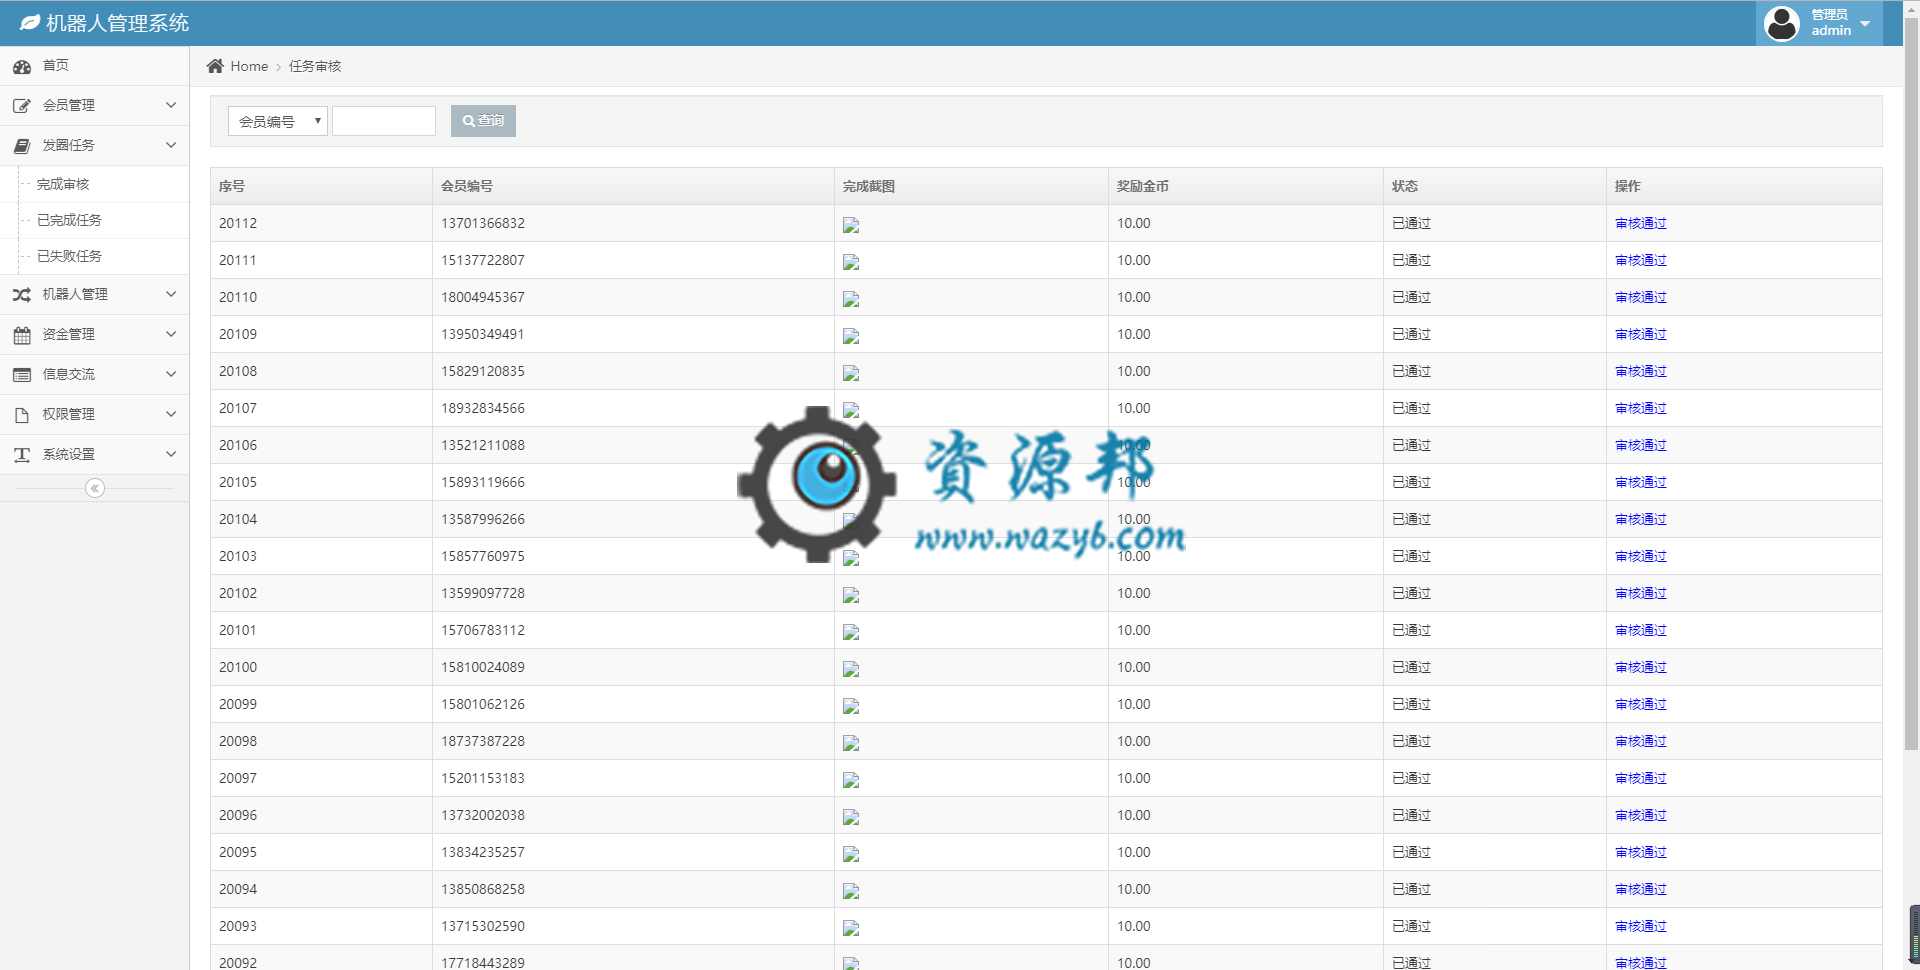Expand the 资金管理 chevron
This screenshot has width=1920, height=970.
coord(171,334)
